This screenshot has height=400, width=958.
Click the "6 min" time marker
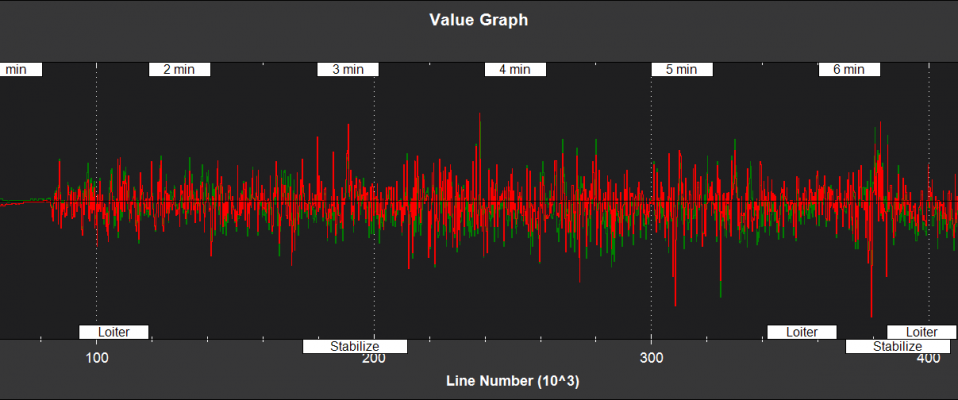point(848,70)
